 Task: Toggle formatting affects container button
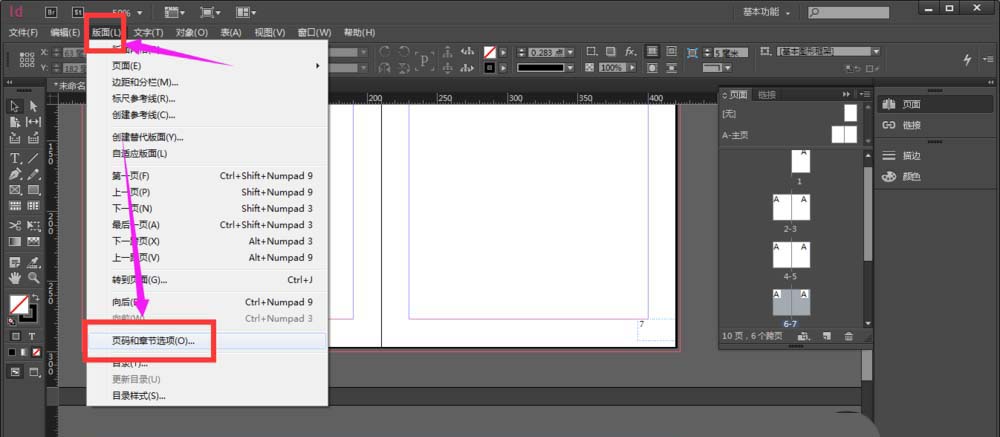point(16,336)
